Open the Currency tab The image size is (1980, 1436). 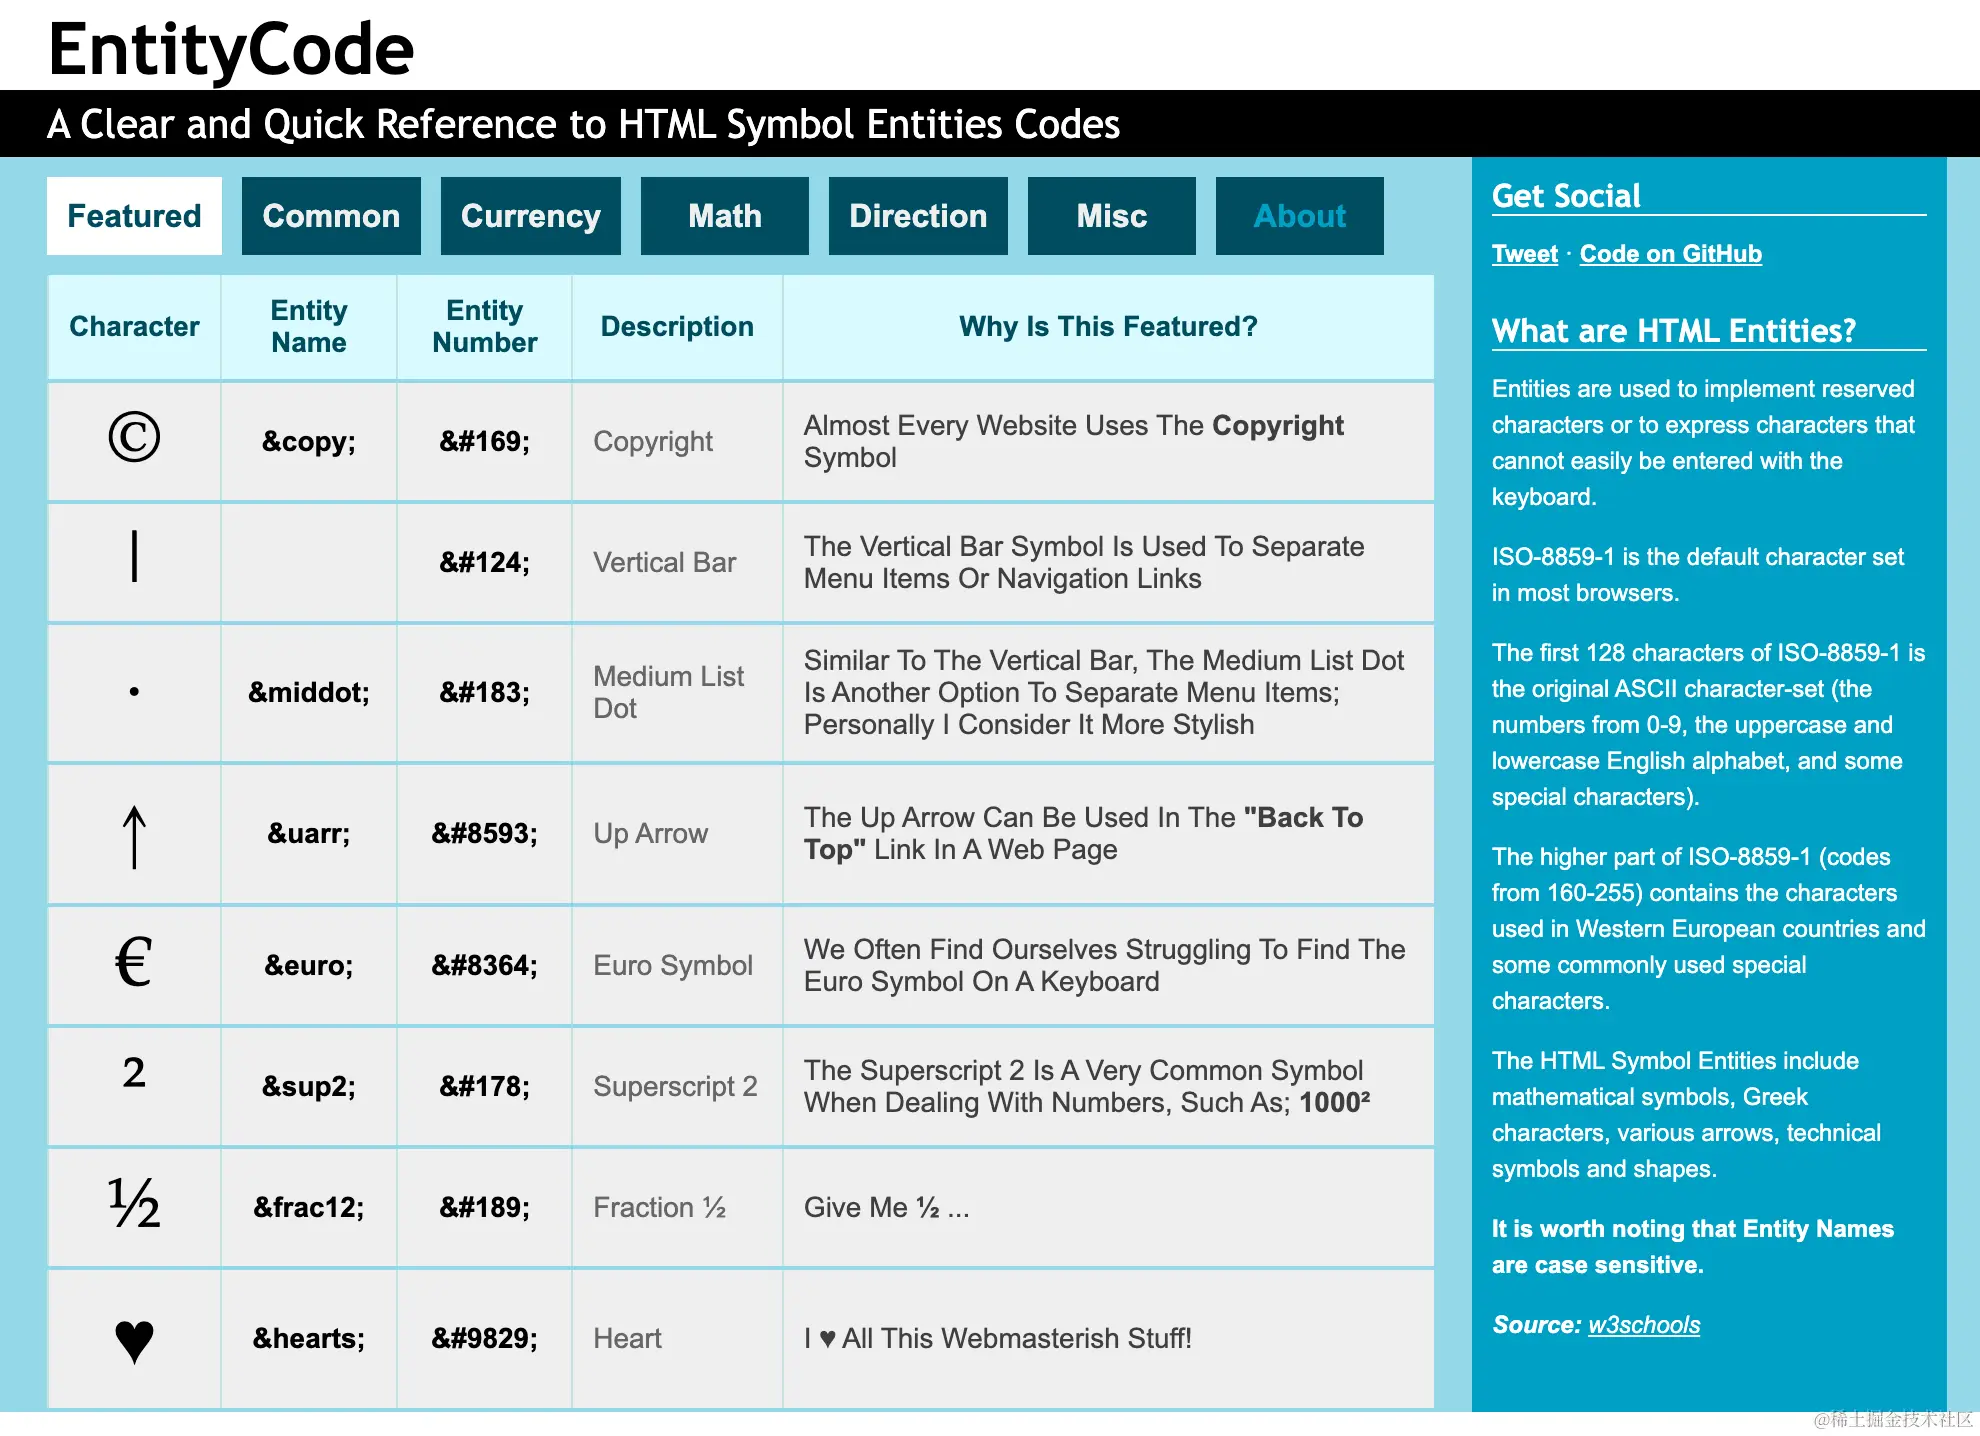tap(531, 216)
